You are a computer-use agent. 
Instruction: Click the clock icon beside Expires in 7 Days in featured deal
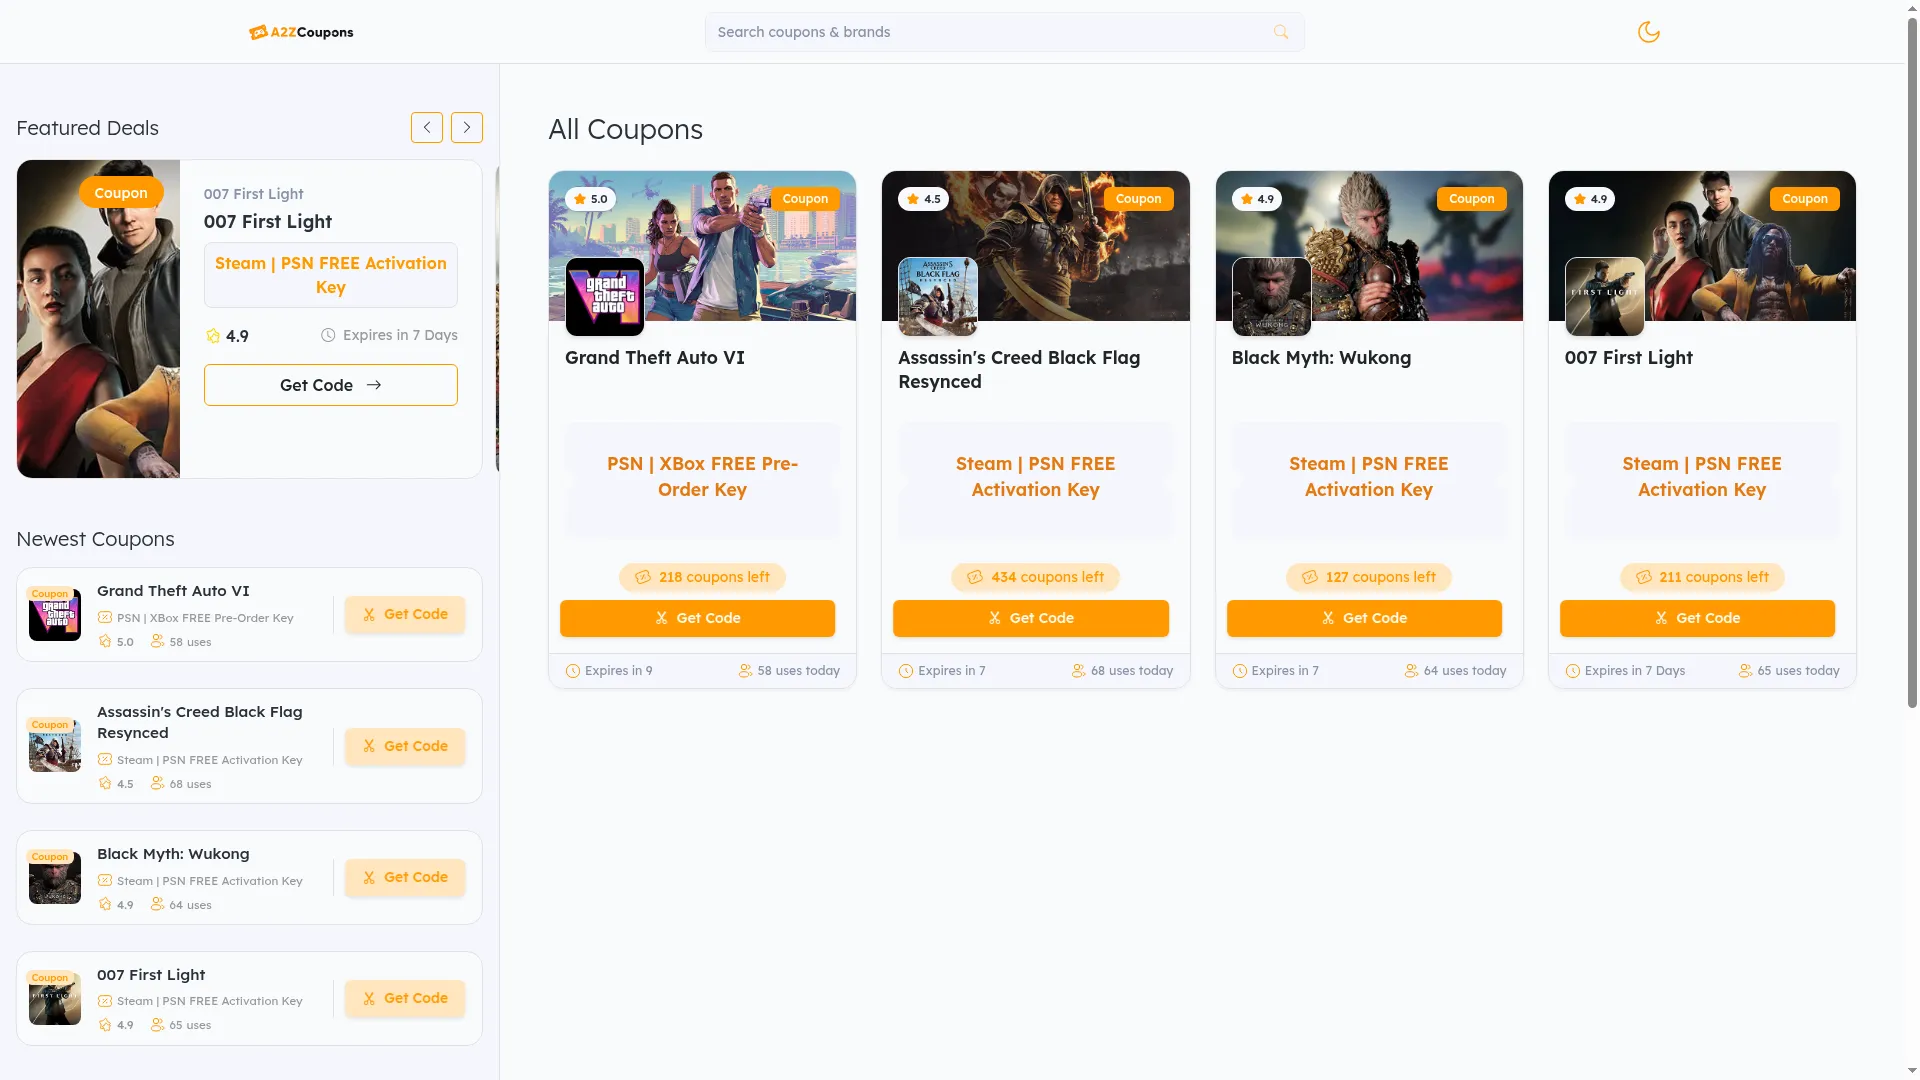click(x=328, y=335)
